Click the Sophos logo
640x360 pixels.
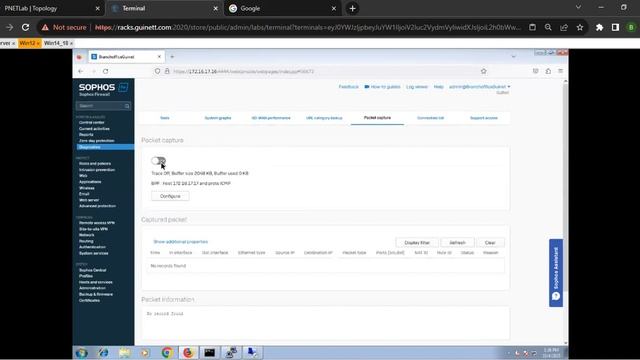pyautogui.click(x=103, y=89)
